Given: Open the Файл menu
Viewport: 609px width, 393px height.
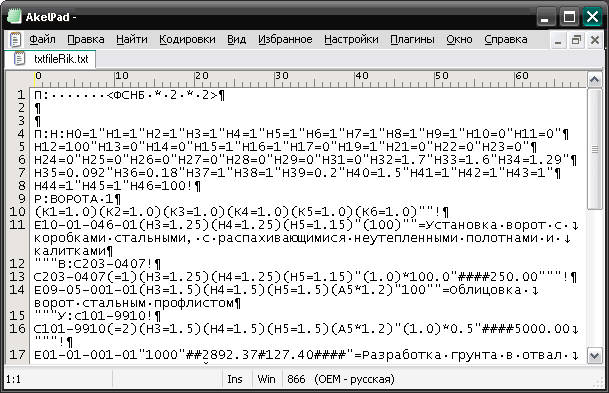Looking at the screenshot, I should [42, 40].
